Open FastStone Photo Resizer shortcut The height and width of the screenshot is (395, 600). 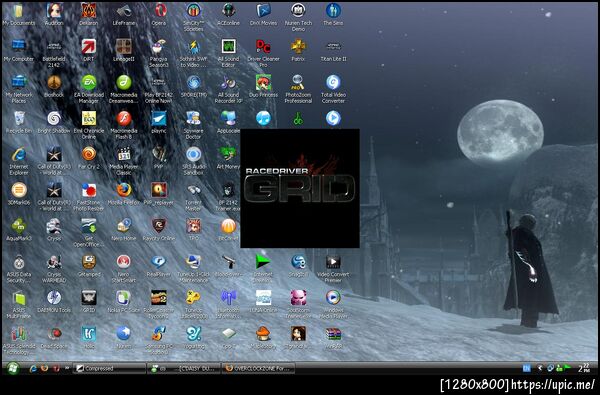click(x=89, y=197)
